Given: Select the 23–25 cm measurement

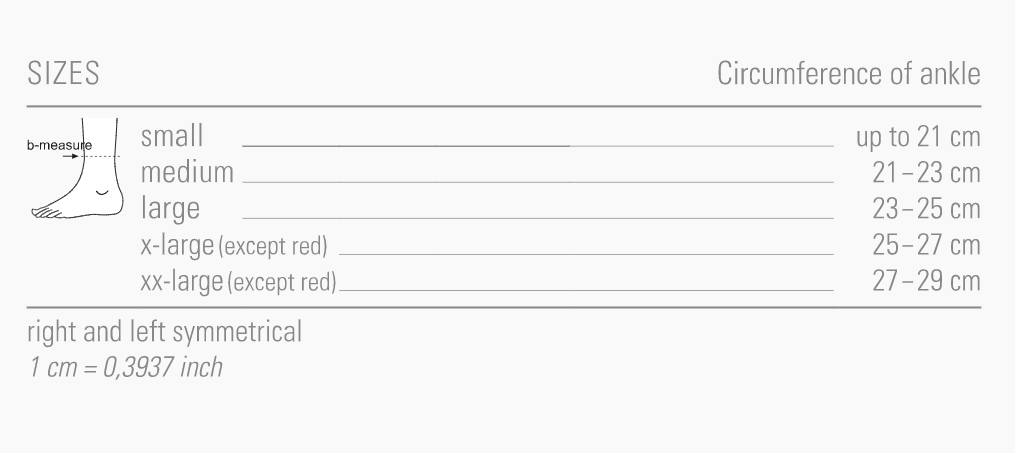Looking at the screenshot, I should [x=925, y=209].
